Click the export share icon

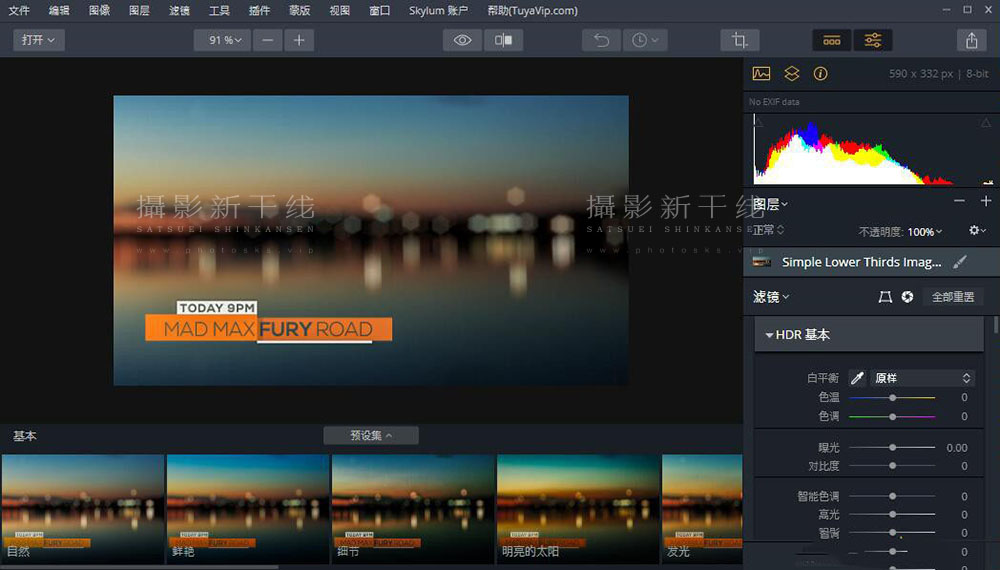(971, 40)
